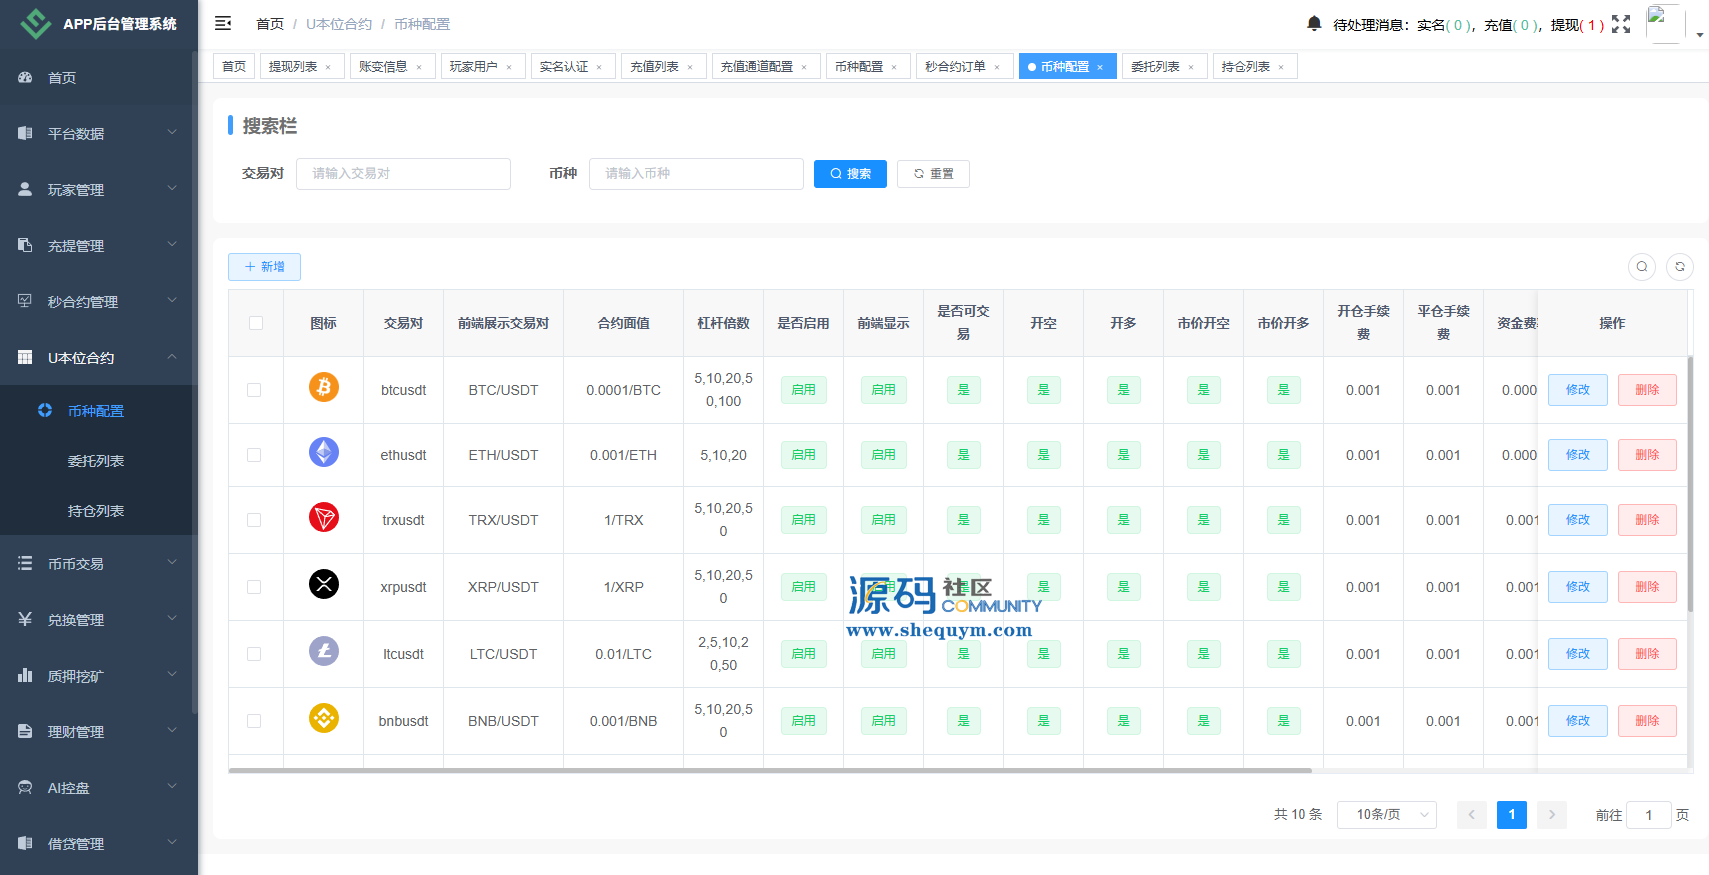Select all rows via header checkbox
This screenshot has width=1709, height=875.
click(x=256, y=323)
